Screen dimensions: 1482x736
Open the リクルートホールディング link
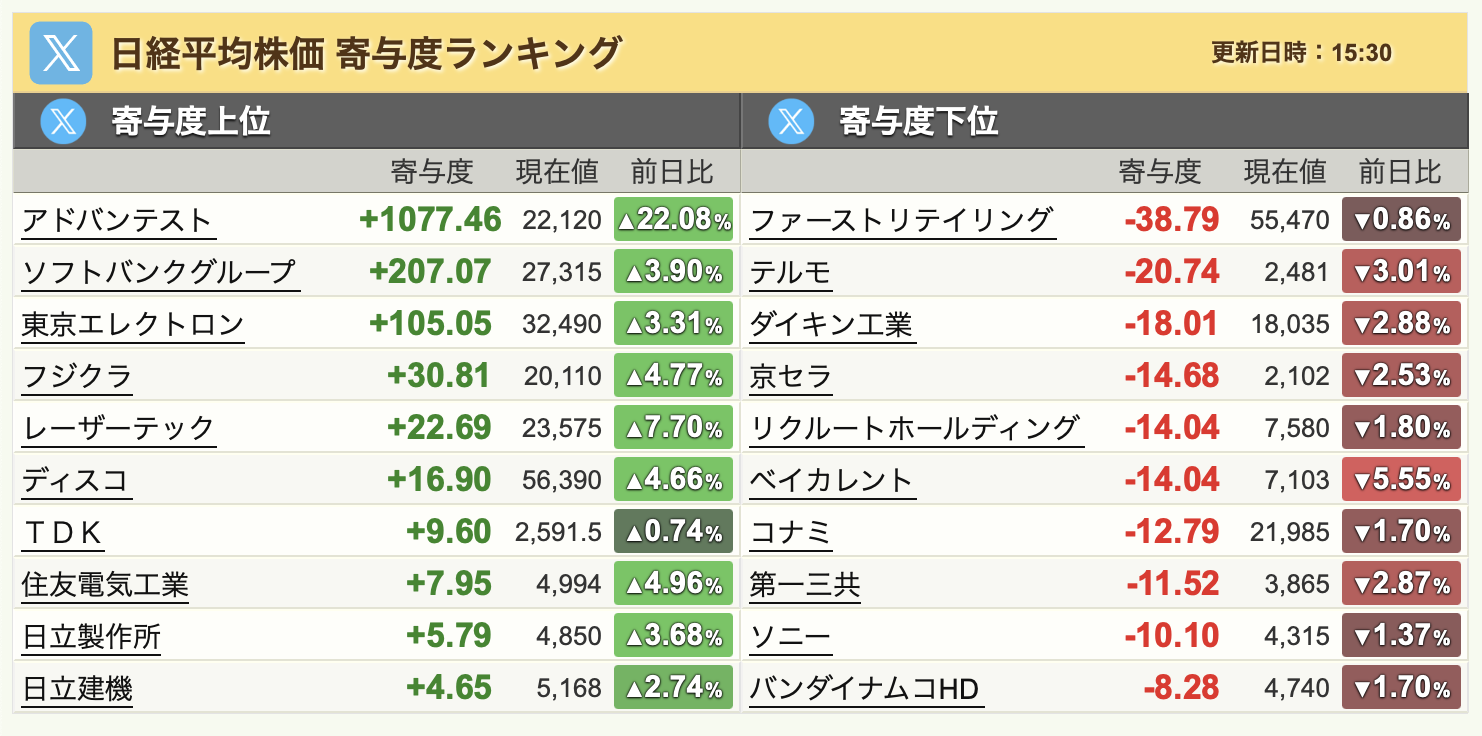[x=915, y=428]
